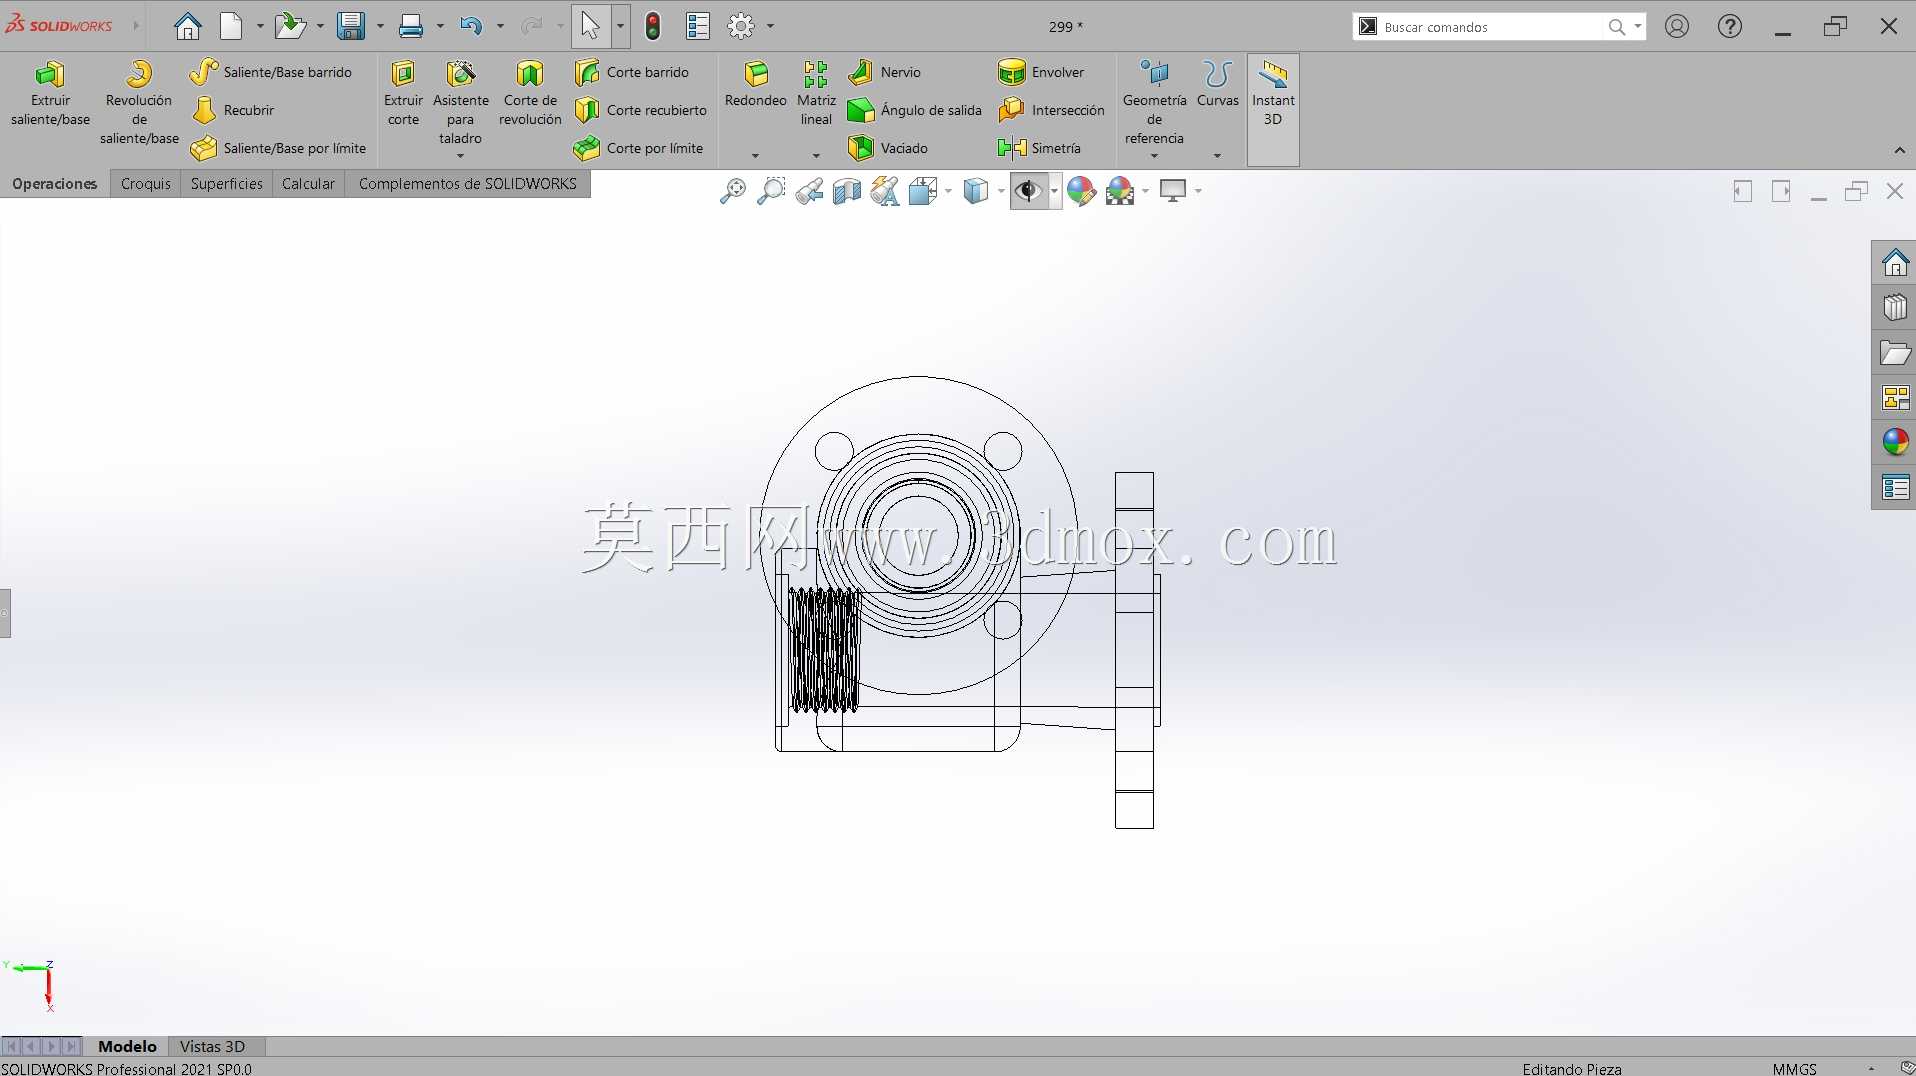
Task: Choose Corte barrido feature
Action: [x=632, y=72]
